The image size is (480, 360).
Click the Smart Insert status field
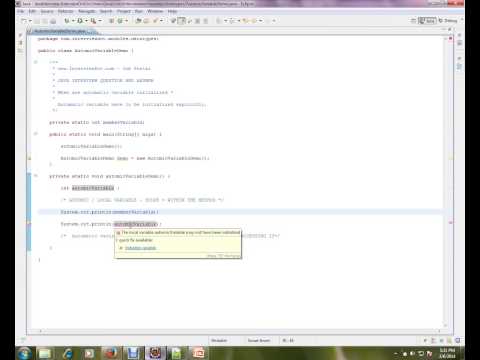click(x=259, y=341)
